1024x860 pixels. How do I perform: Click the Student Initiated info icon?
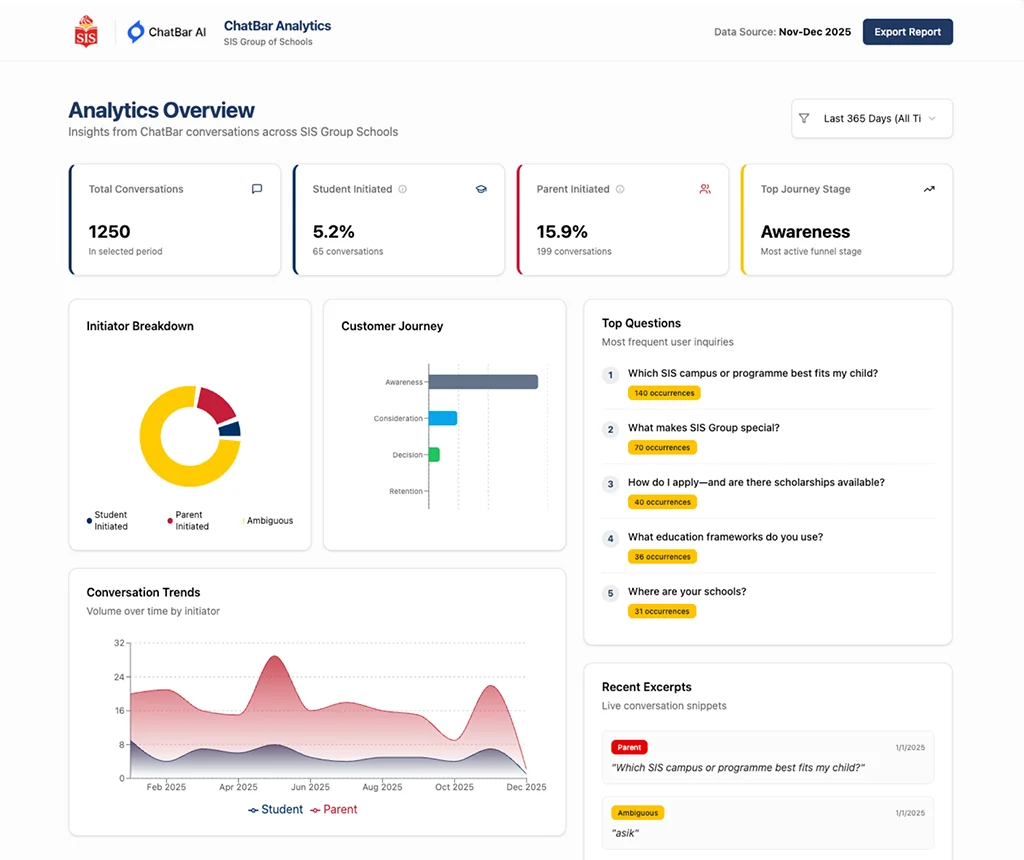(403, 189)
